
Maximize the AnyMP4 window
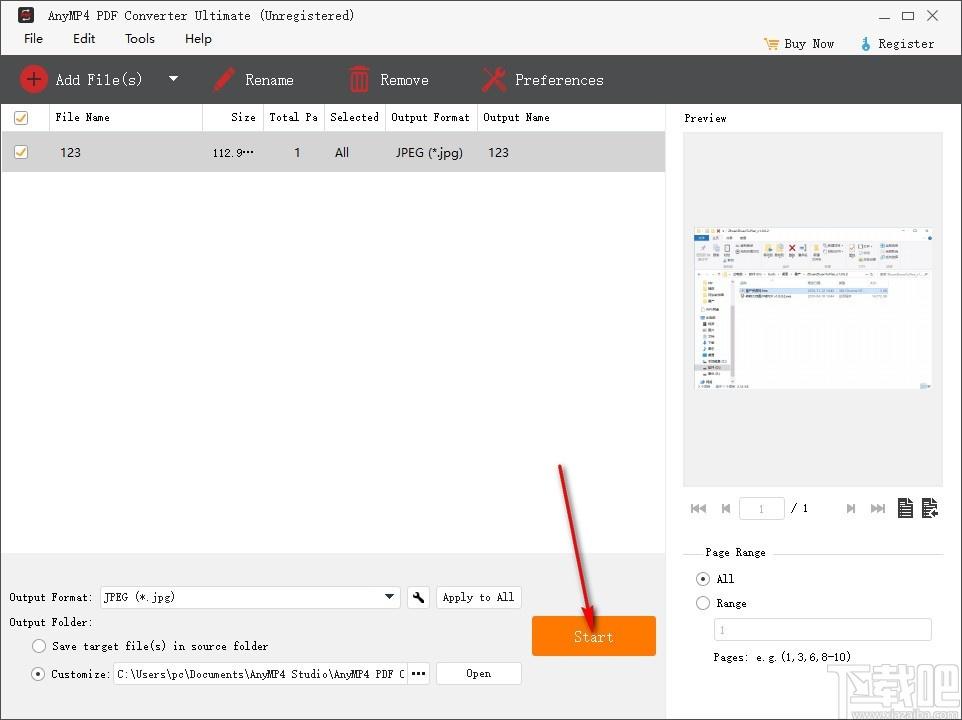click(x=908, y=16)
